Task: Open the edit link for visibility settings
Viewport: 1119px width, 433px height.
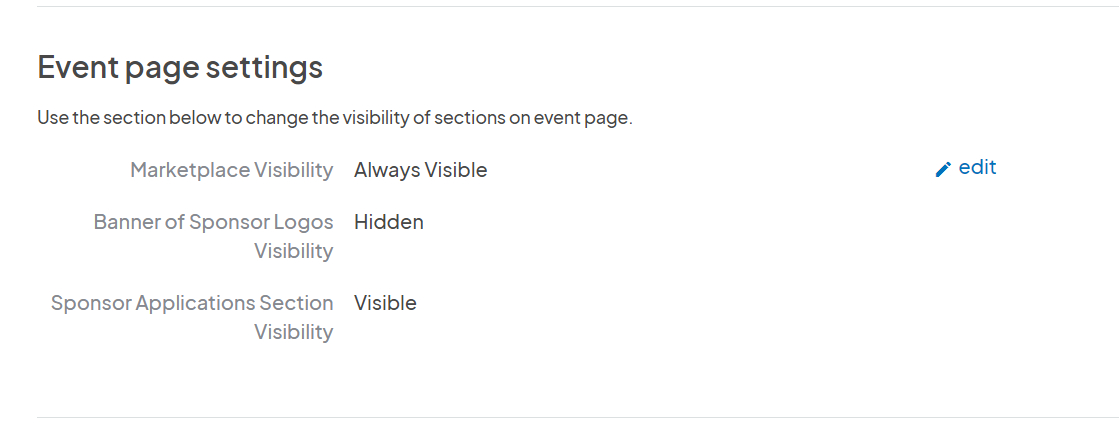Action: (x=966, y=168)
